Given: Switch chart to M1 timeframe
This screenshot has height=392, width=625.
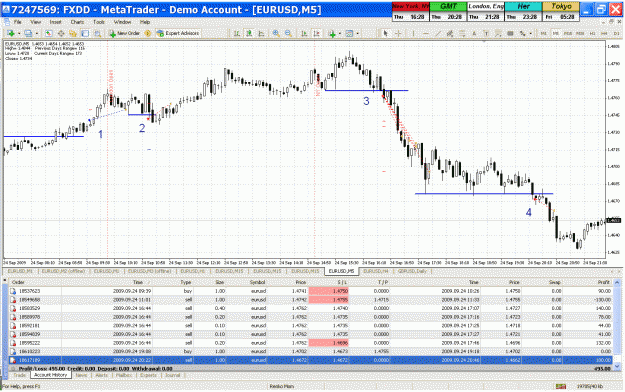Looking at the screenshot, I should [x=543, y=33].
